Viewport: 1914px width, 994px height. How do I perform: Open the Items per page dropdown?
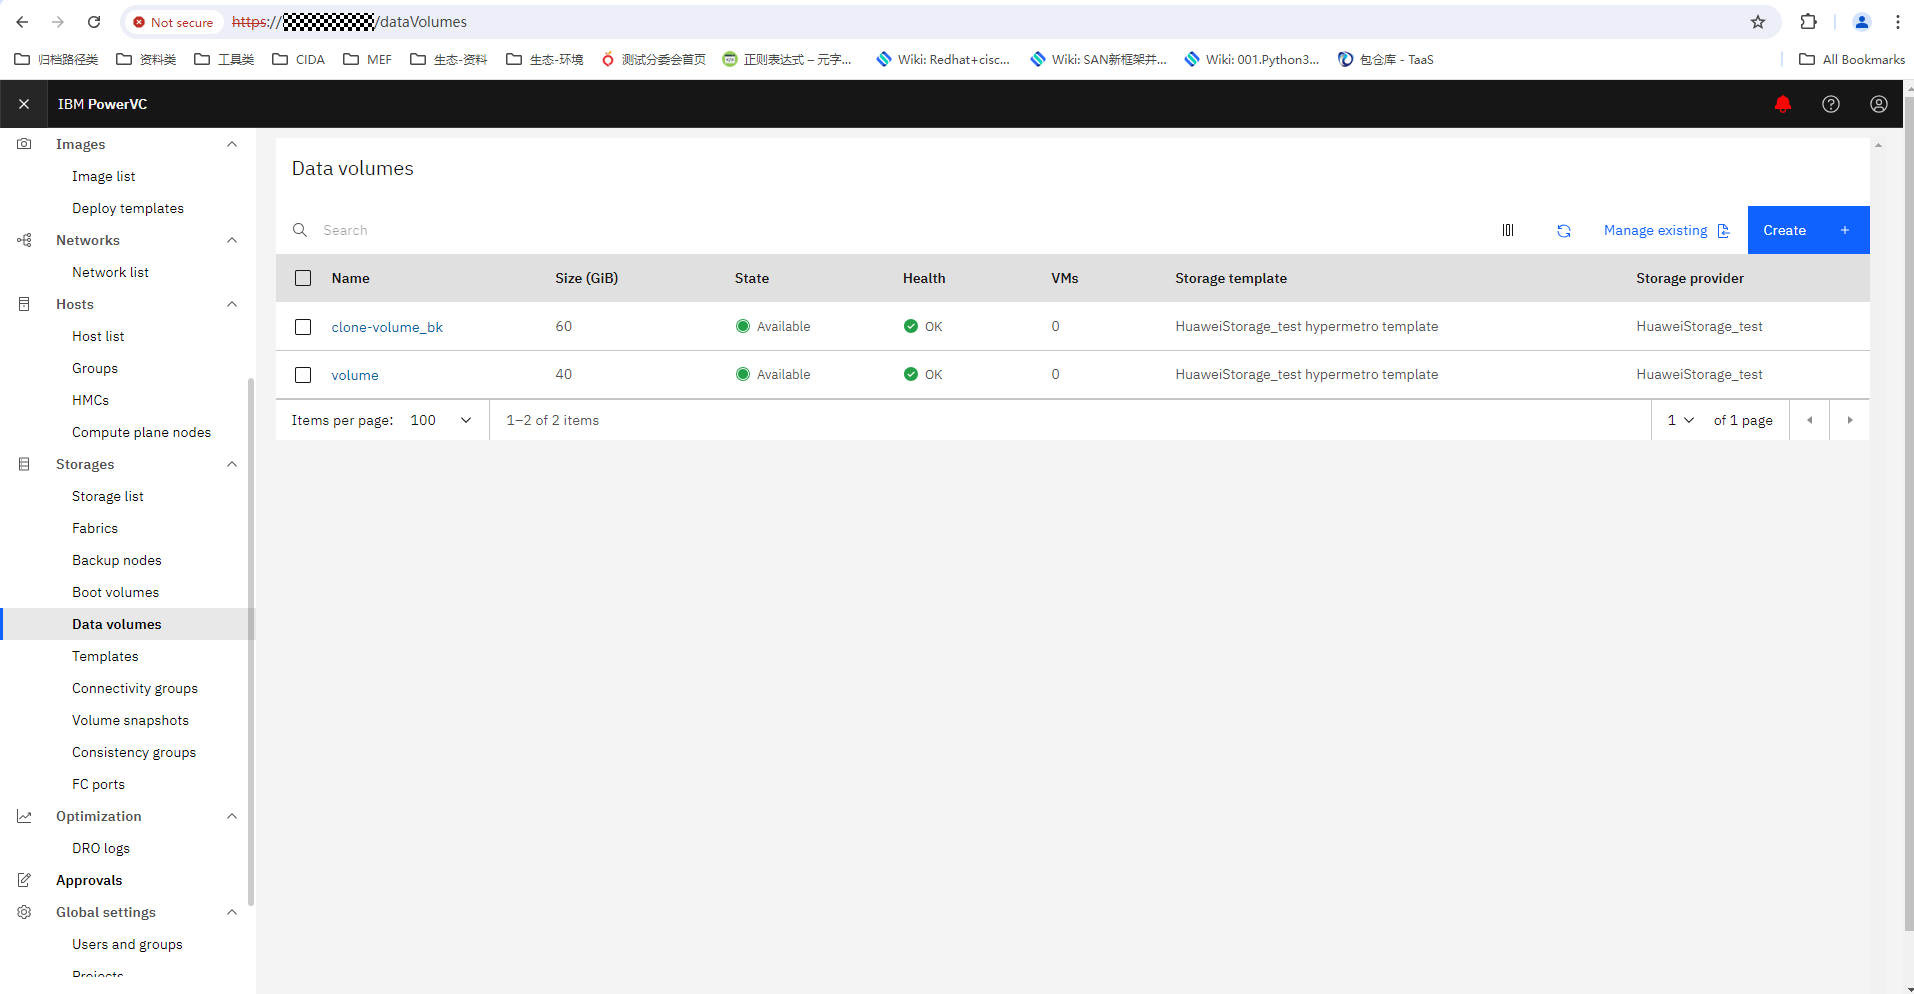[x=441, y=420]
